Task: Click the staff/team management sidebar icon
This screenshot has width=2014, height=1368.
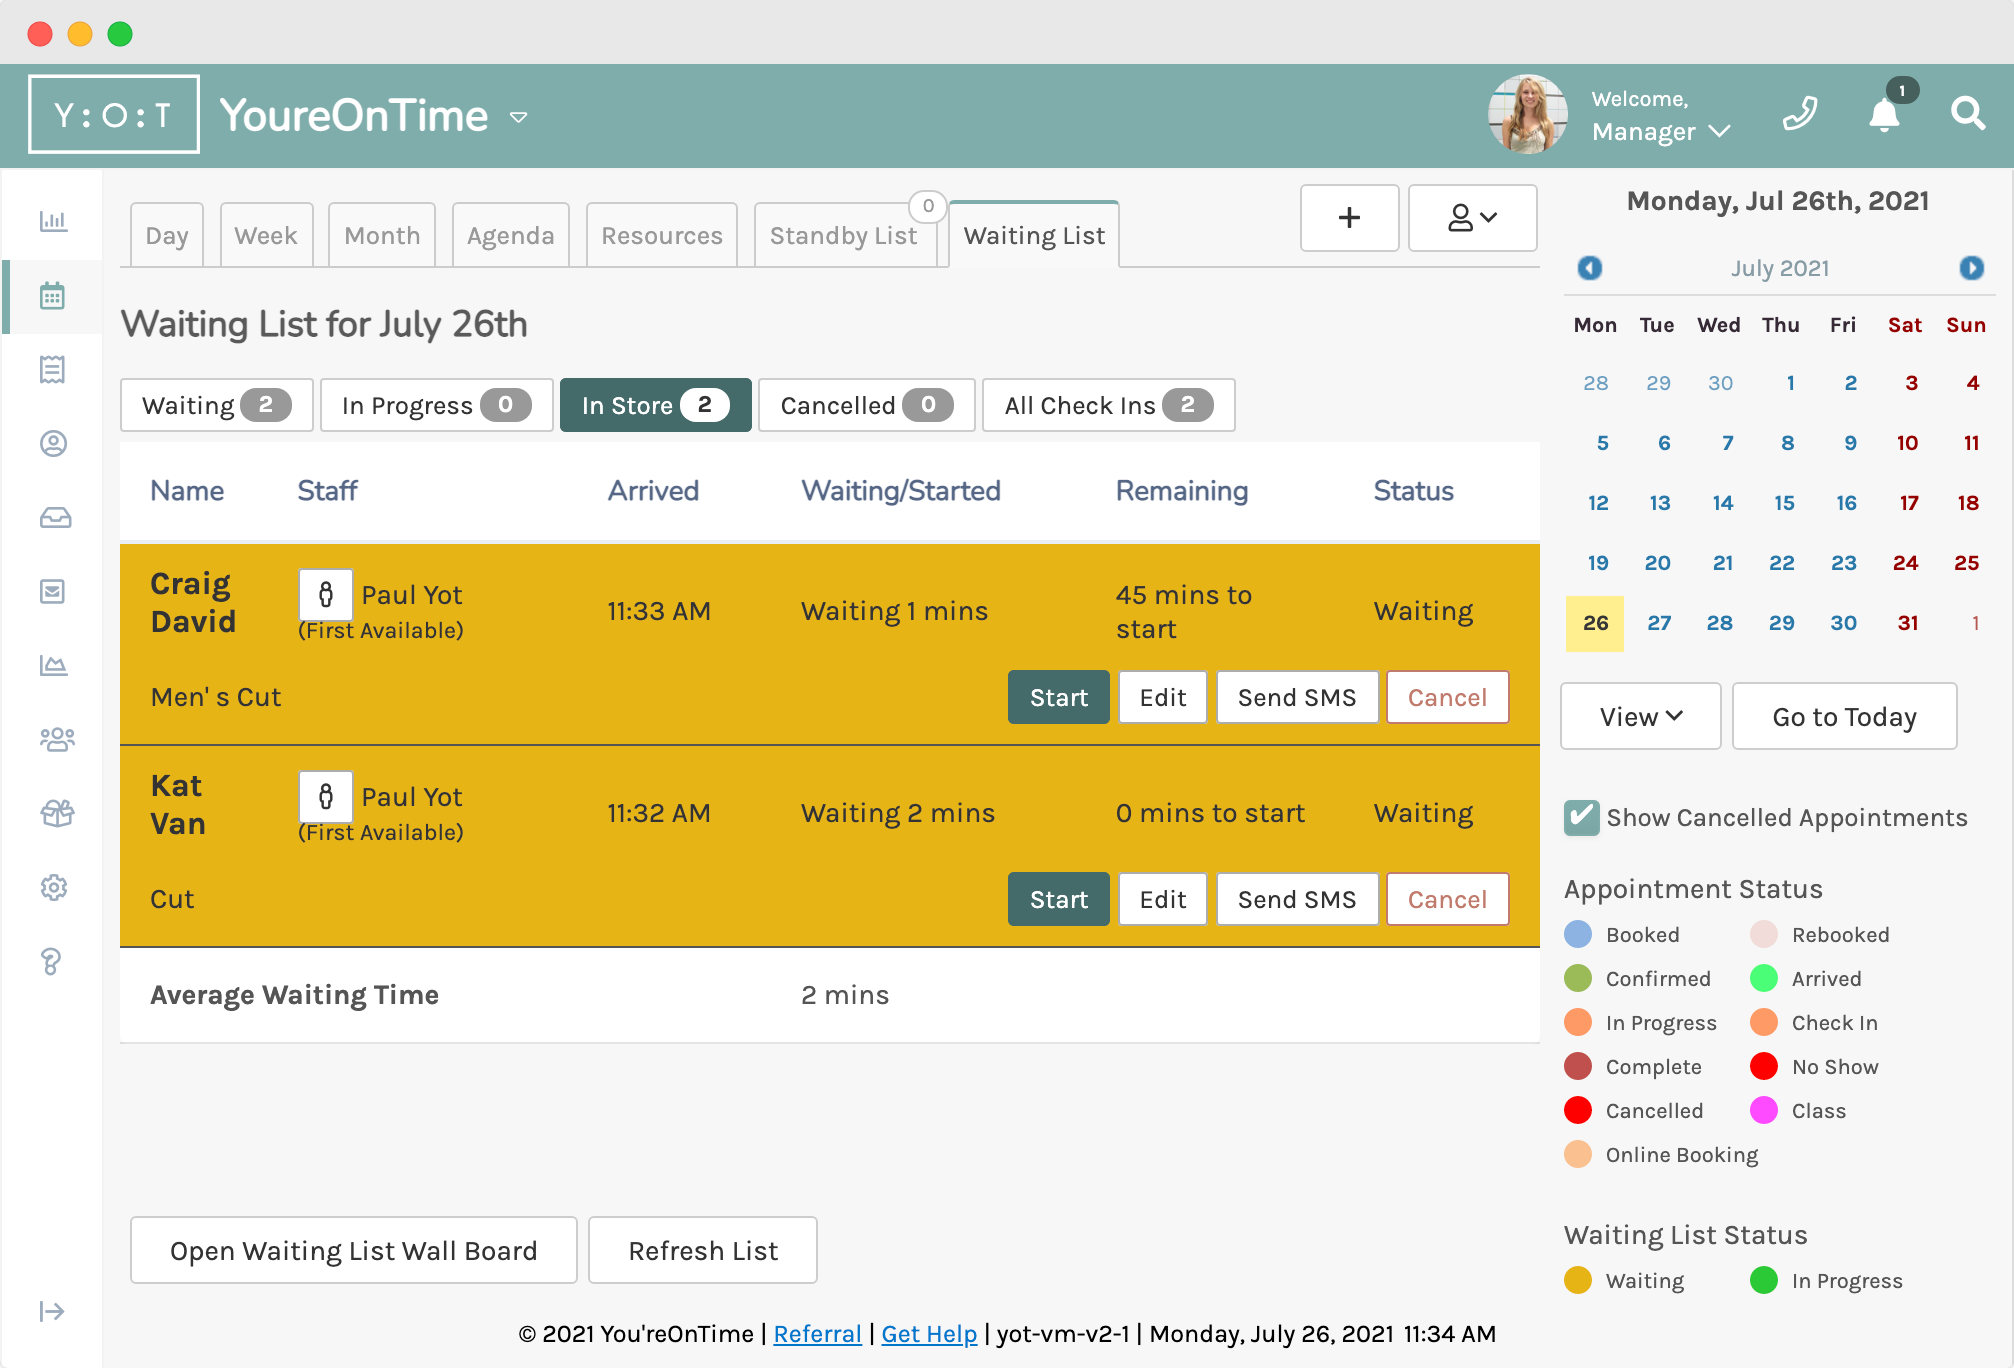Action: coord(52,739)
